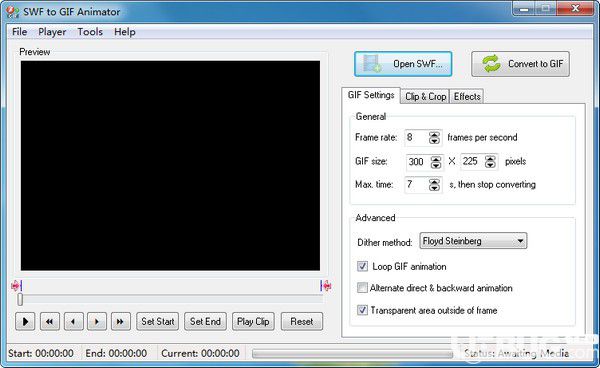Increase Max. time spinner up arrow
This screenshot has width=600, height=368.
coord(434,182)
